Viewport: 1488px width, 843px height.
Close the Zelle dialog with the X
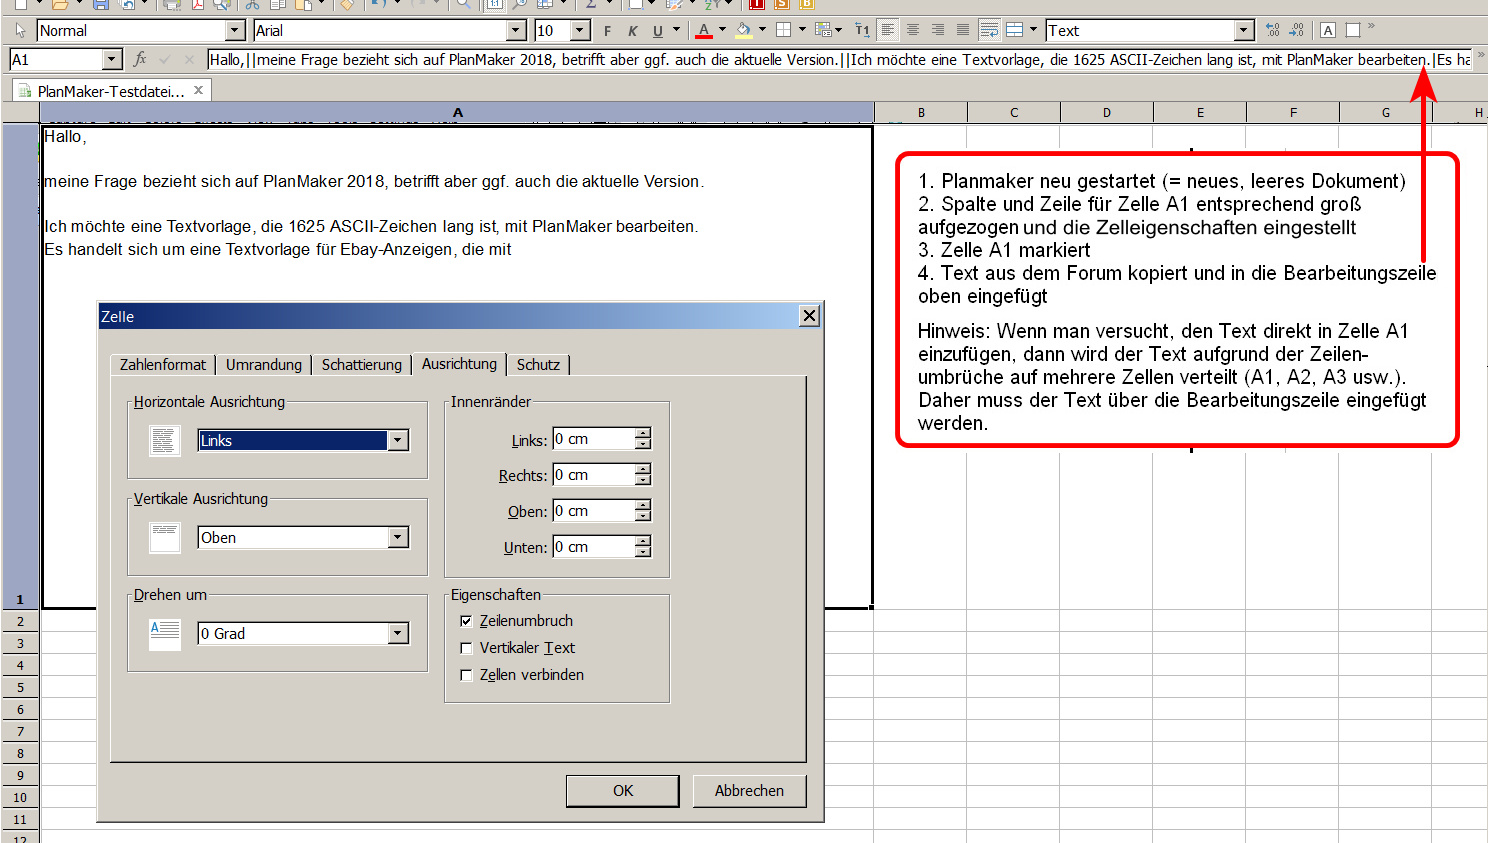pyautogui.click(x=810, y=316)
